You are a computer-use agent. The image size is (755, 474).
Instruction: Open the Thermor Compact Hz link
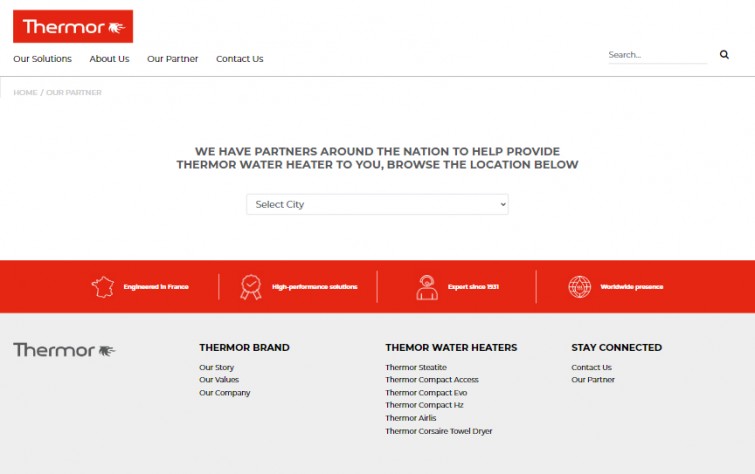click(424, 405)
